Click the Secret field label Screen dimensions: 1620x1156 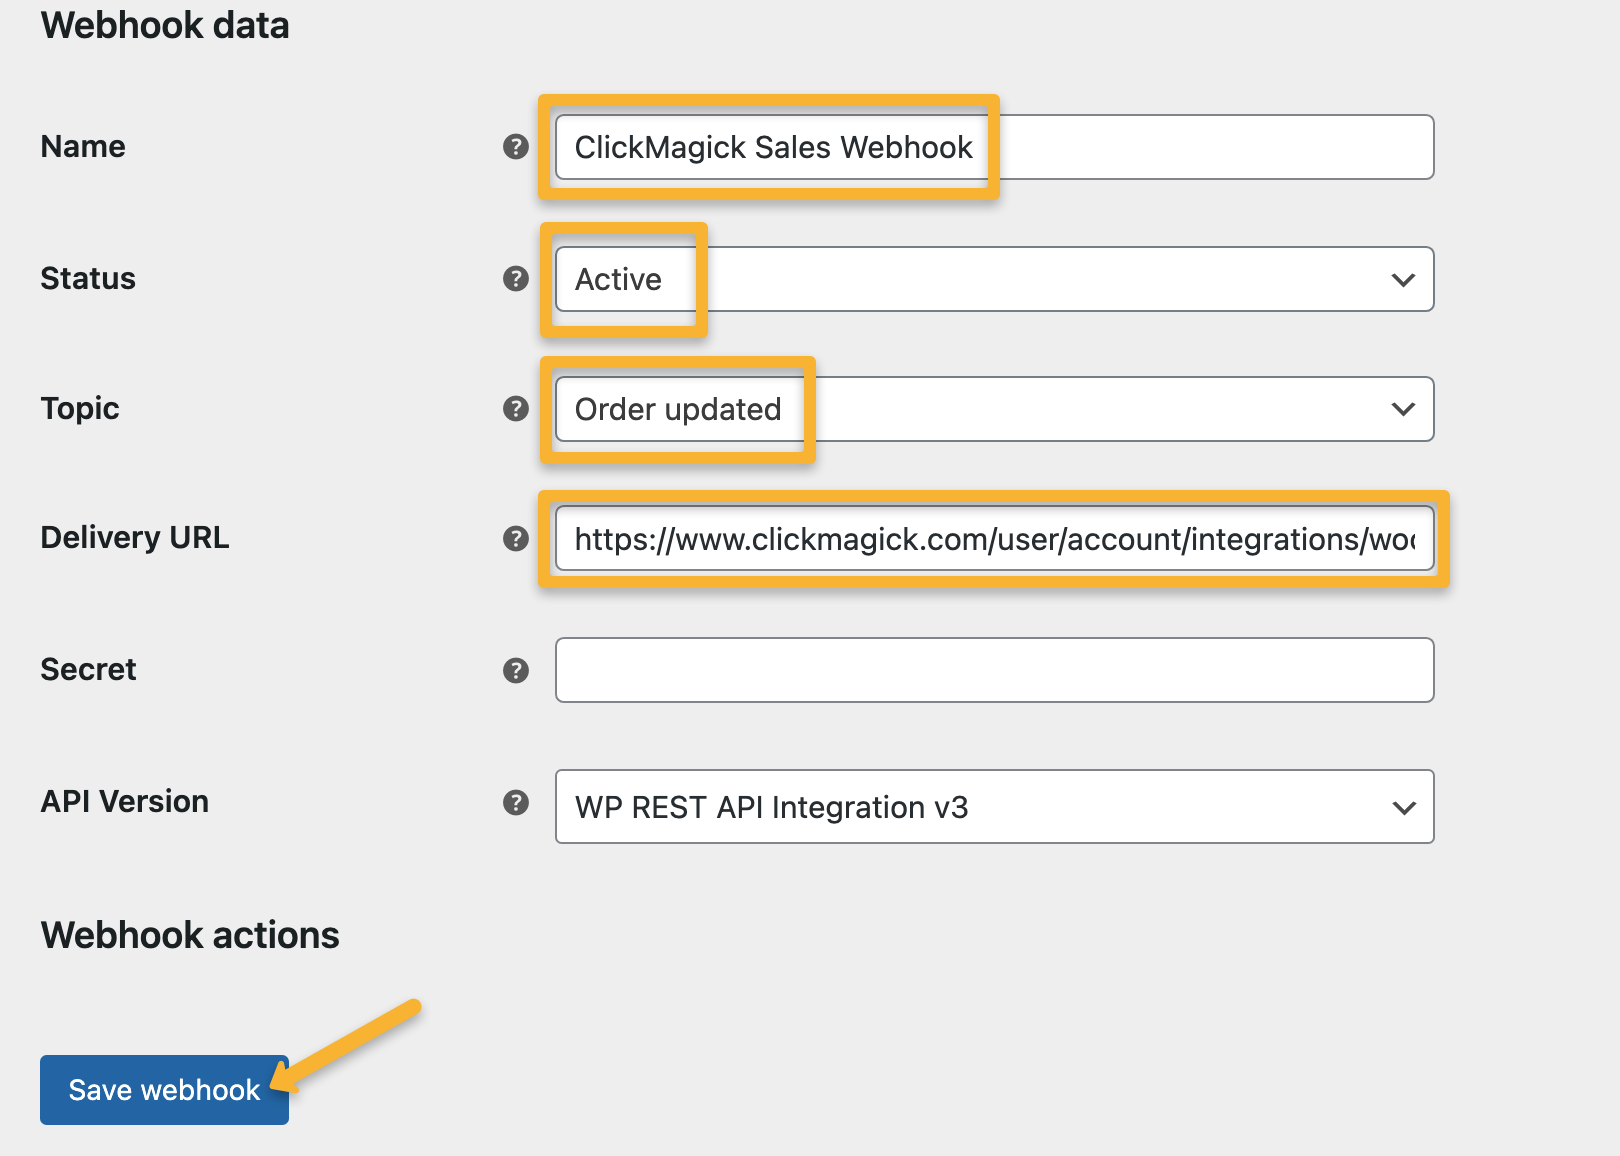[88, 670]
